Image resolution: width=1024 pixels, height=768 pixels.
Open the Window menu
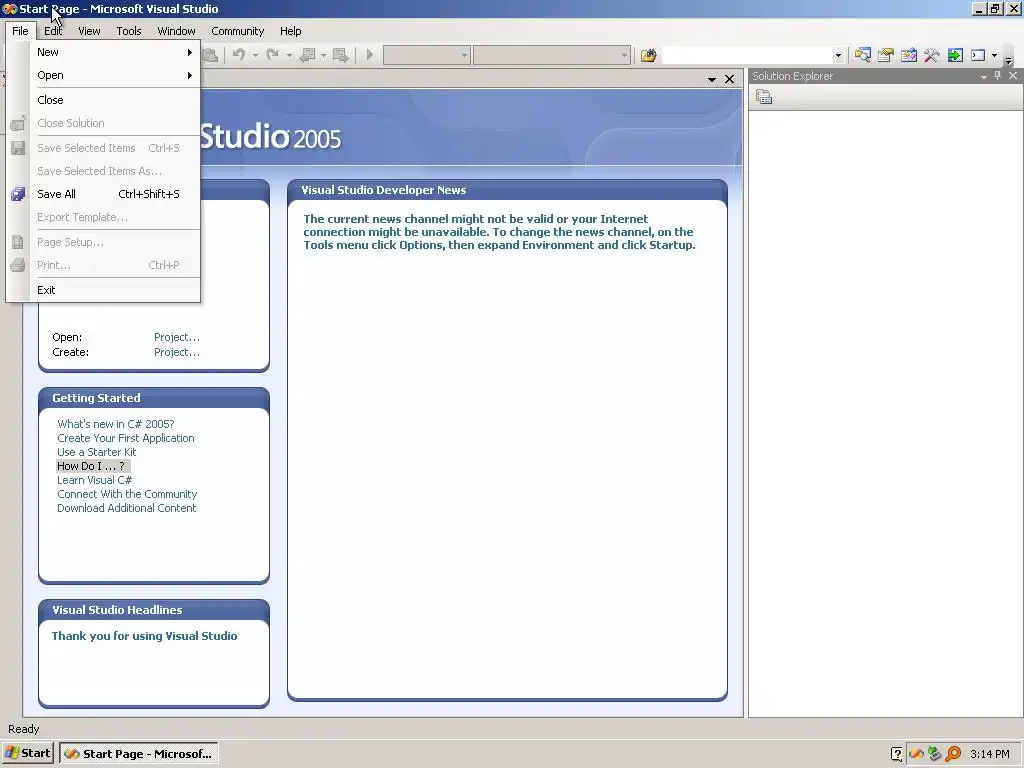[176, 31]
